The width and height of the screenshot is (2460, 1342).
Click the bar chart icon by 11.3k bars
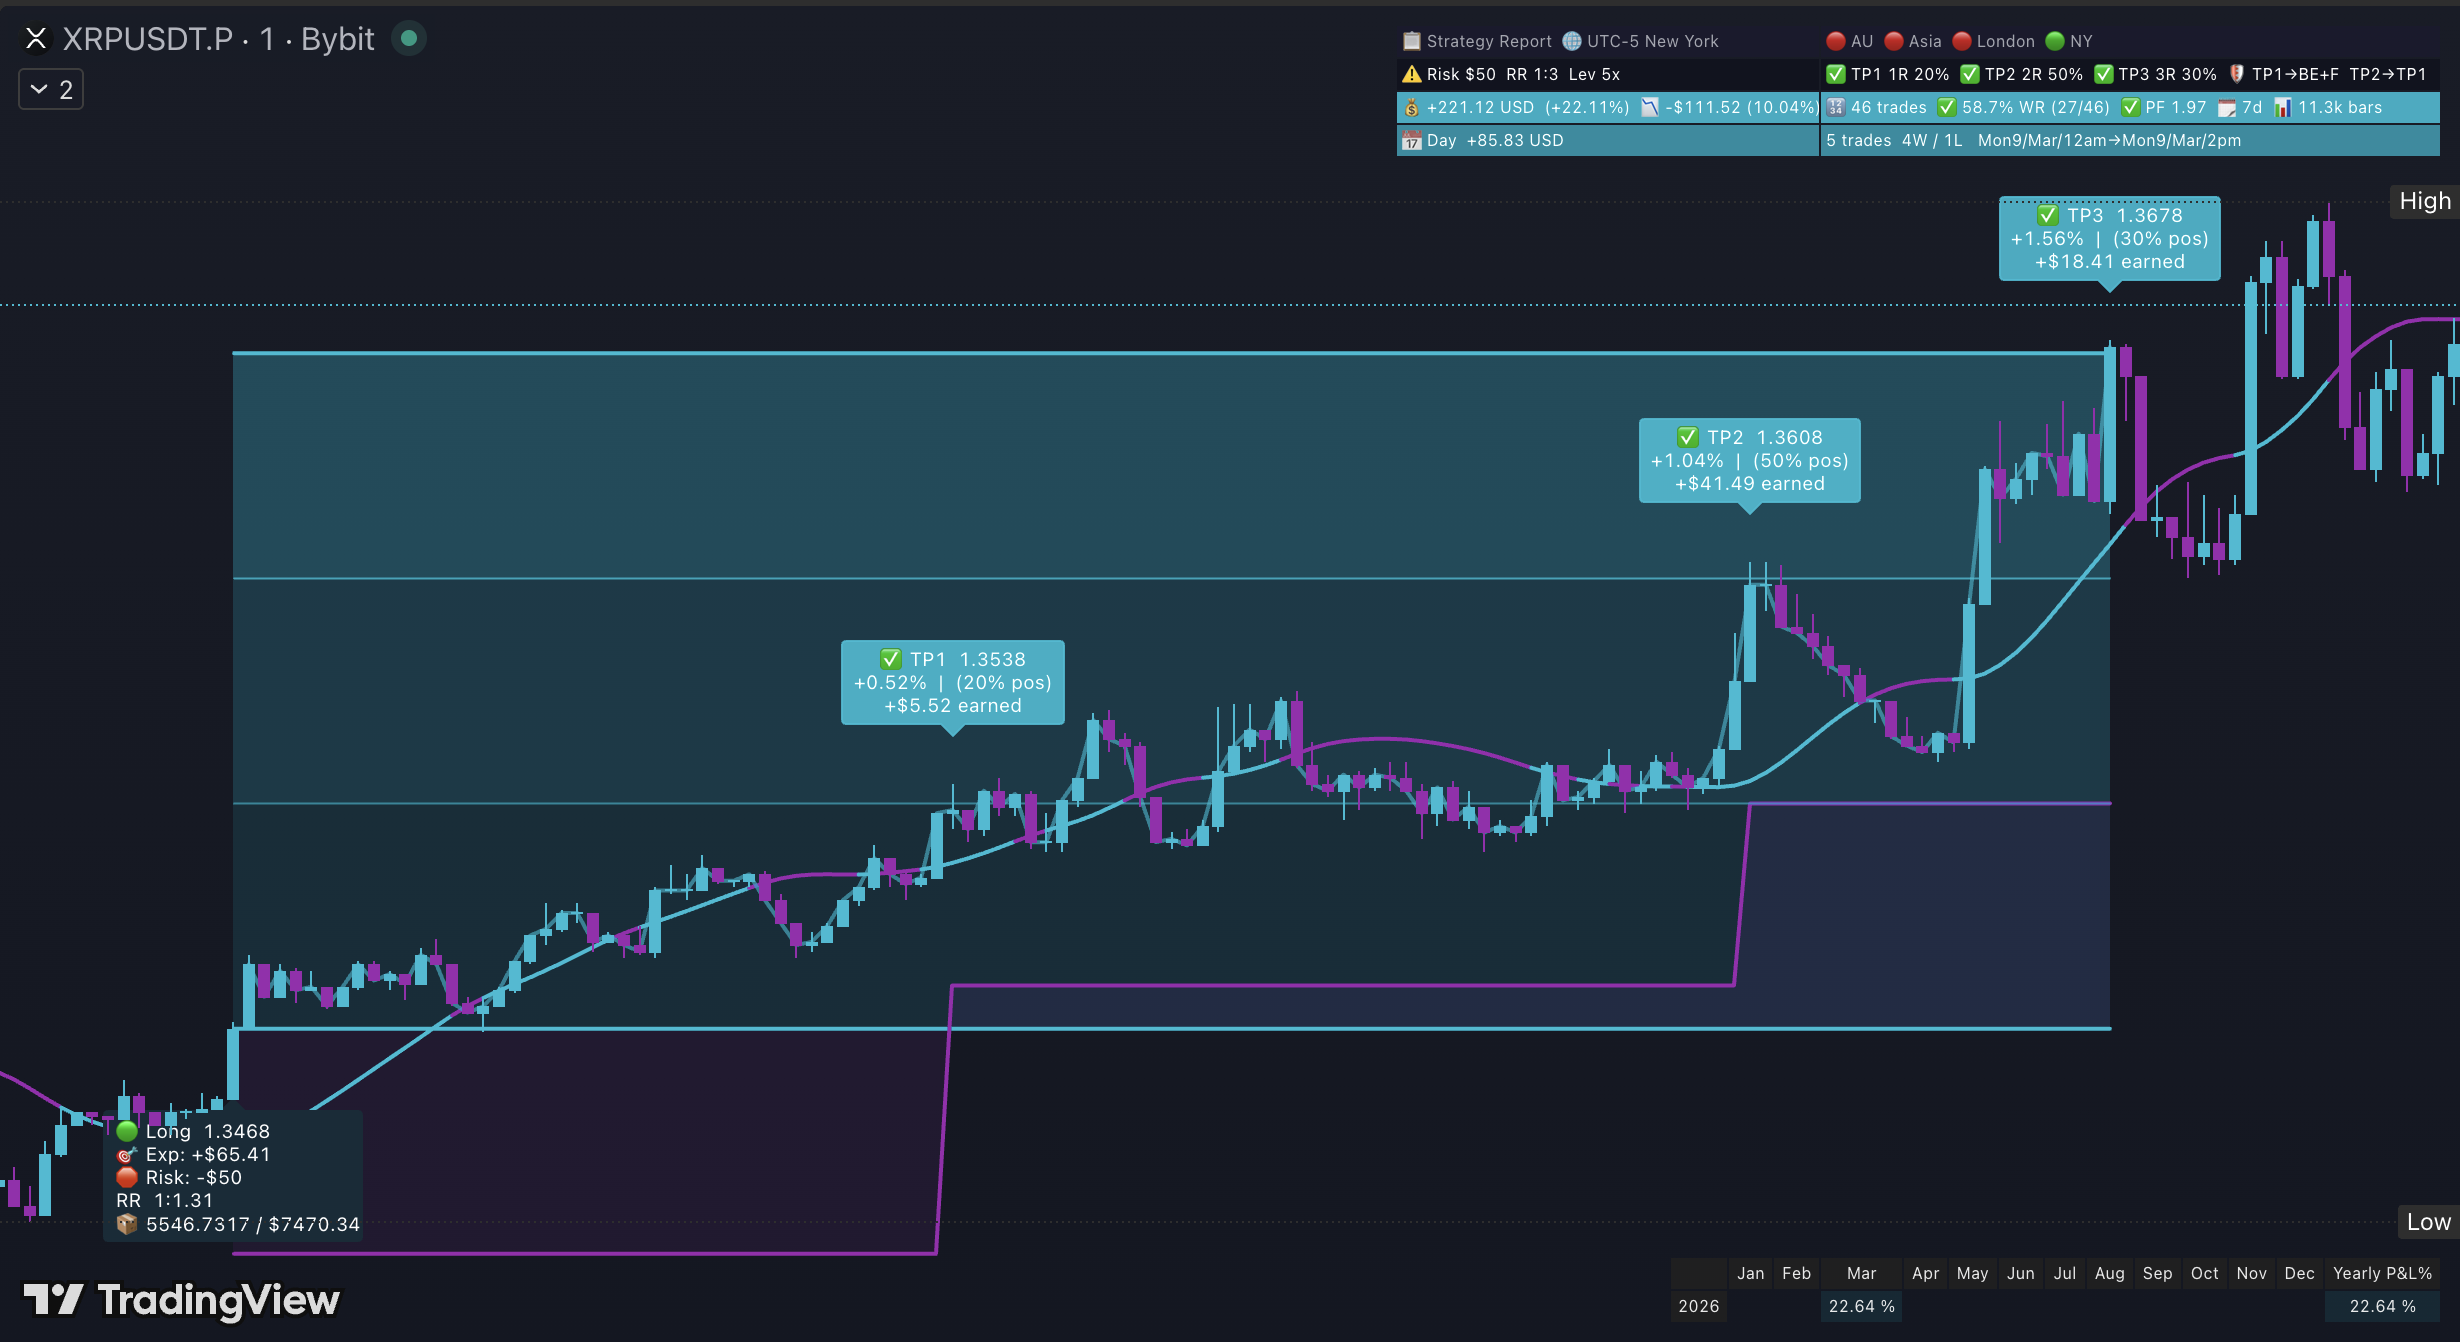[2283, 107]
